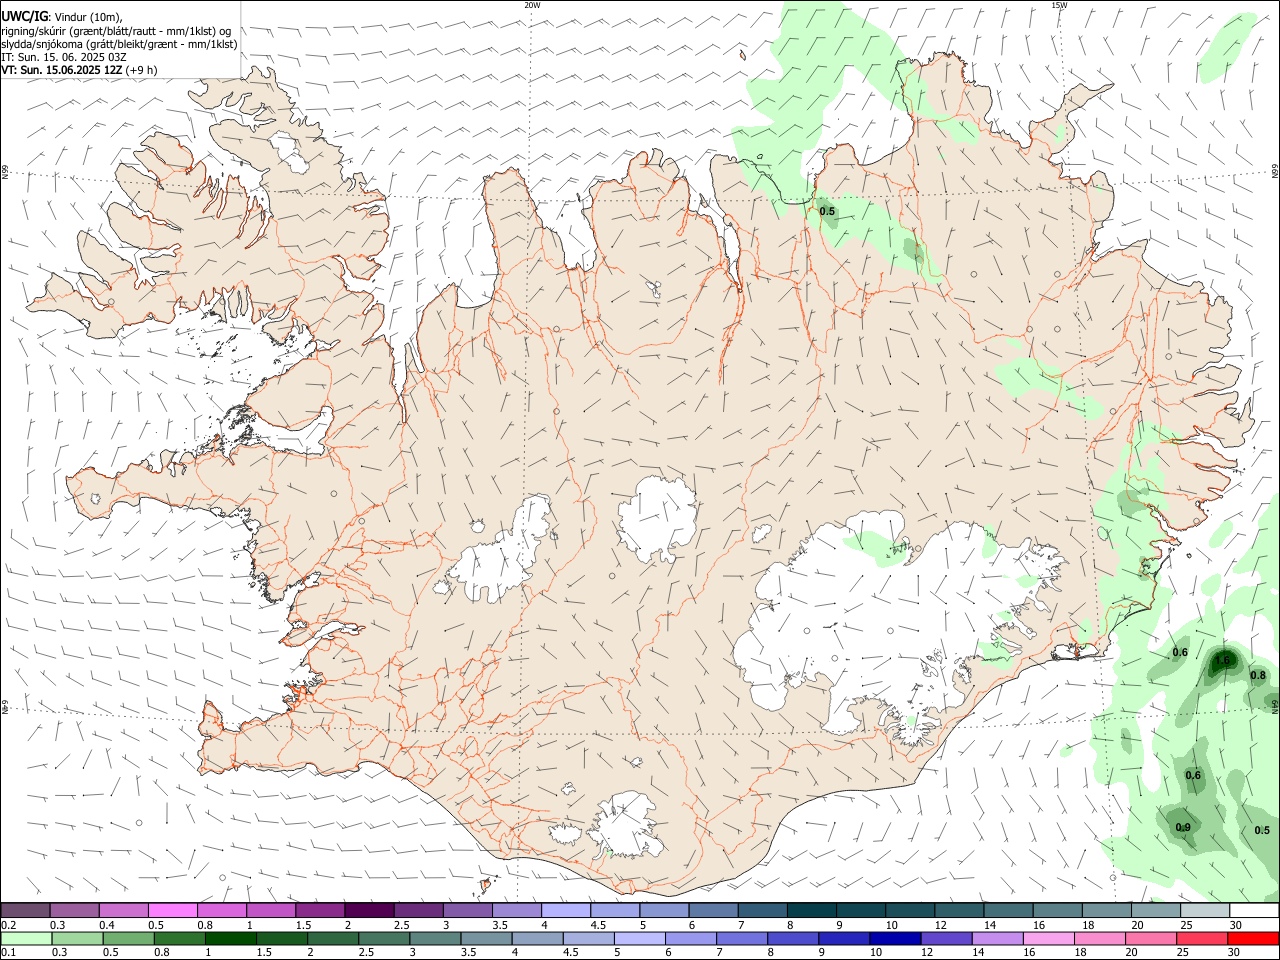Pick the top-row 18 gray-teal swatch

coord(1107,910)
